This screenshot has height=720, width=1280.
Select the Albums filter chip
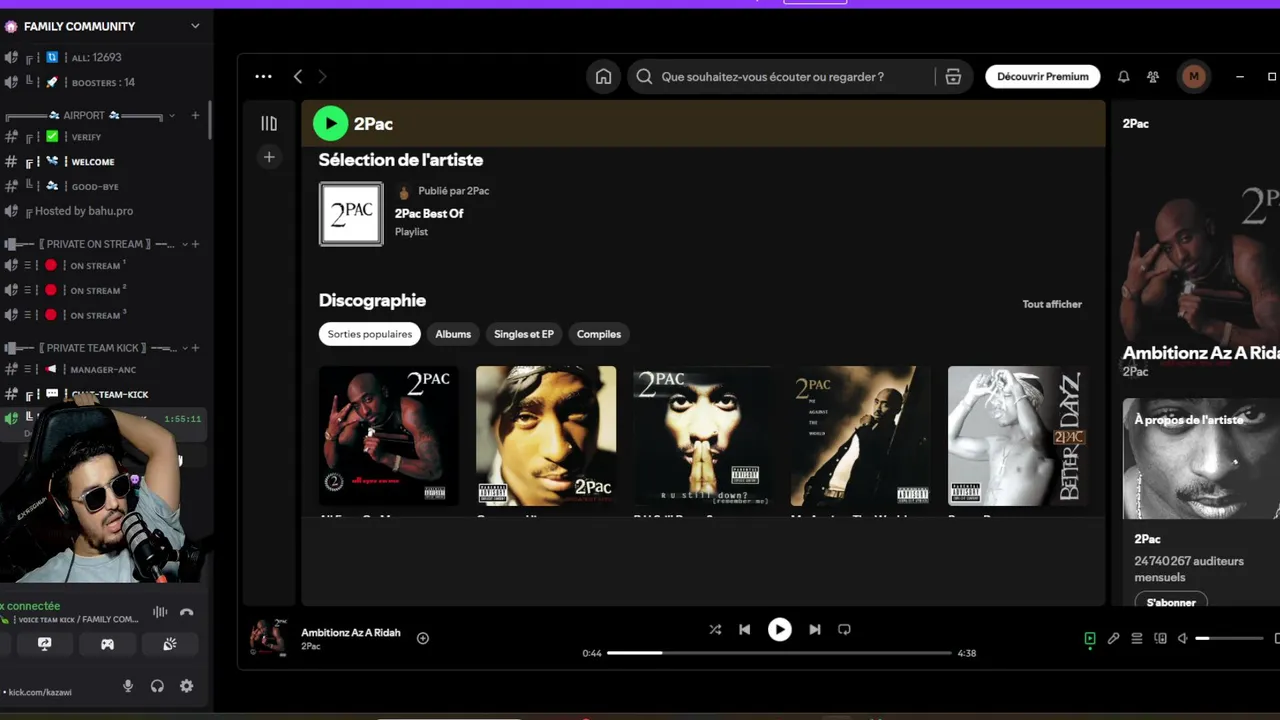(453, 334)
